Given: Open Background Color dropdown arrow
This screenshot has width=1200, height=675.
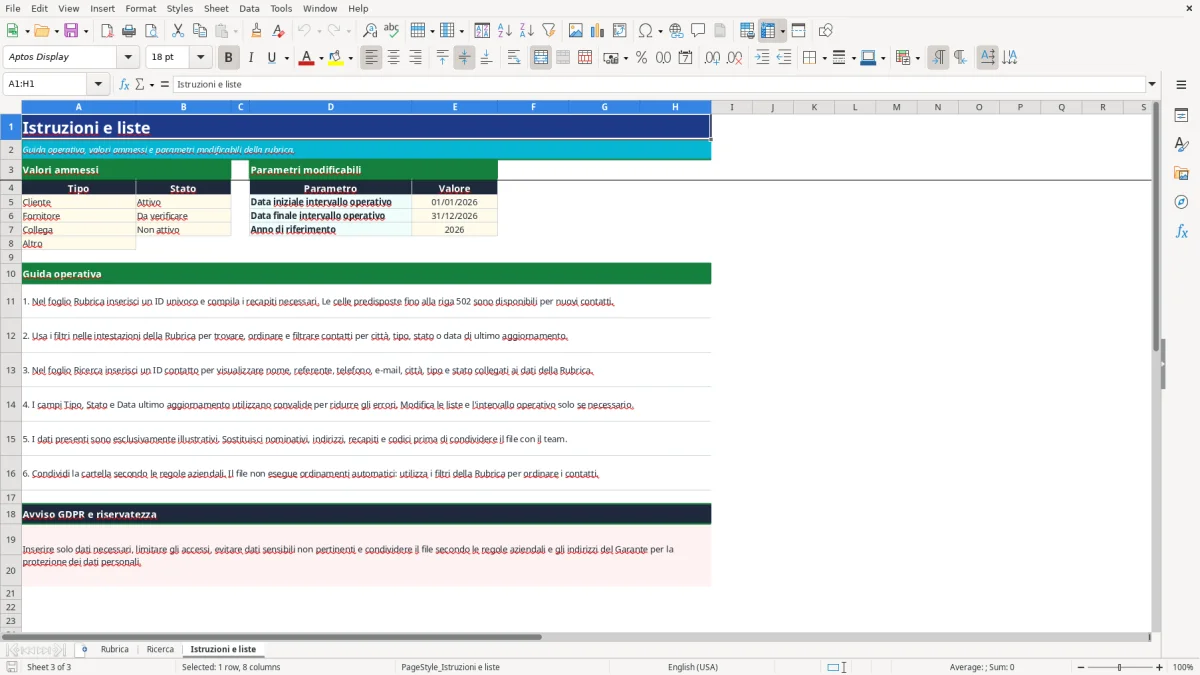Looking at the screenshot, I should (x=351, y=58).
